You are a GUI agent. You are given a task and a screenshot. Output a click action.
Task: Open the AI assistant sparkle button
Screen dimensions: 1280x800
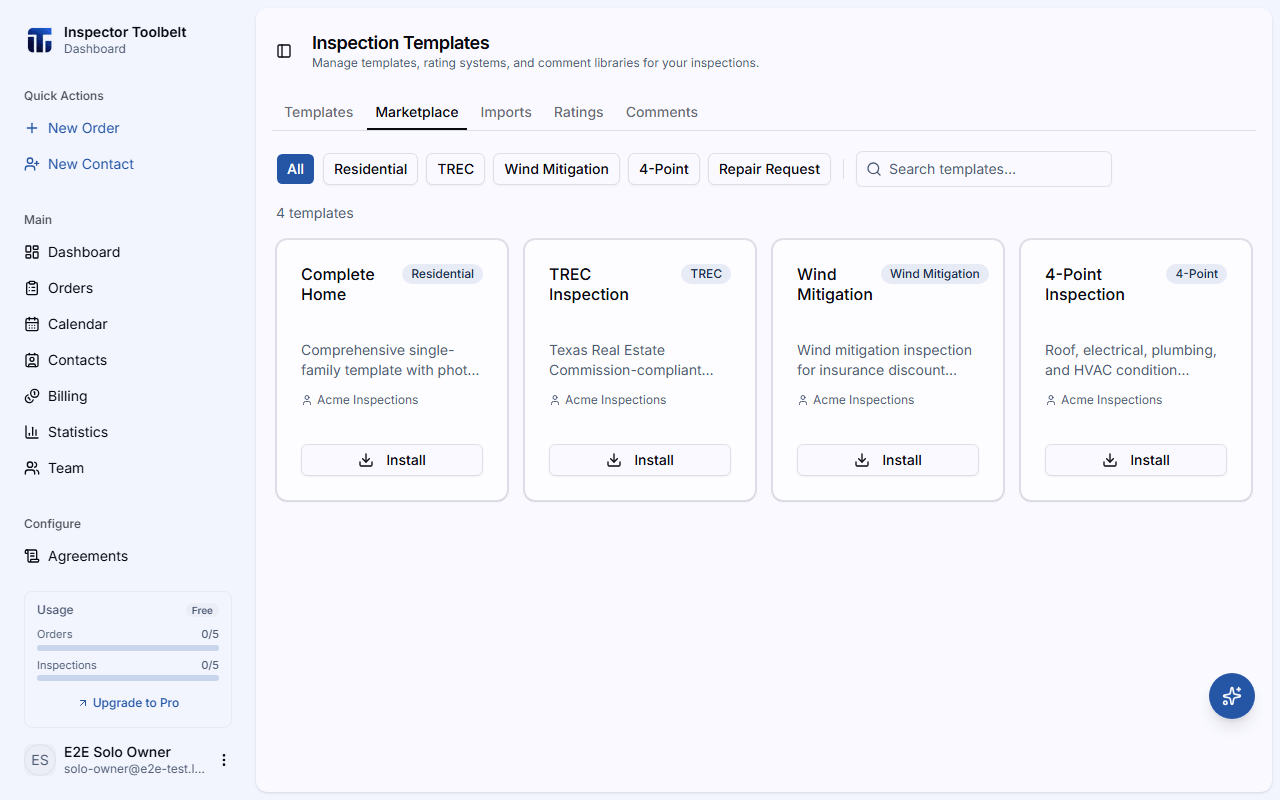[1232, 696]
